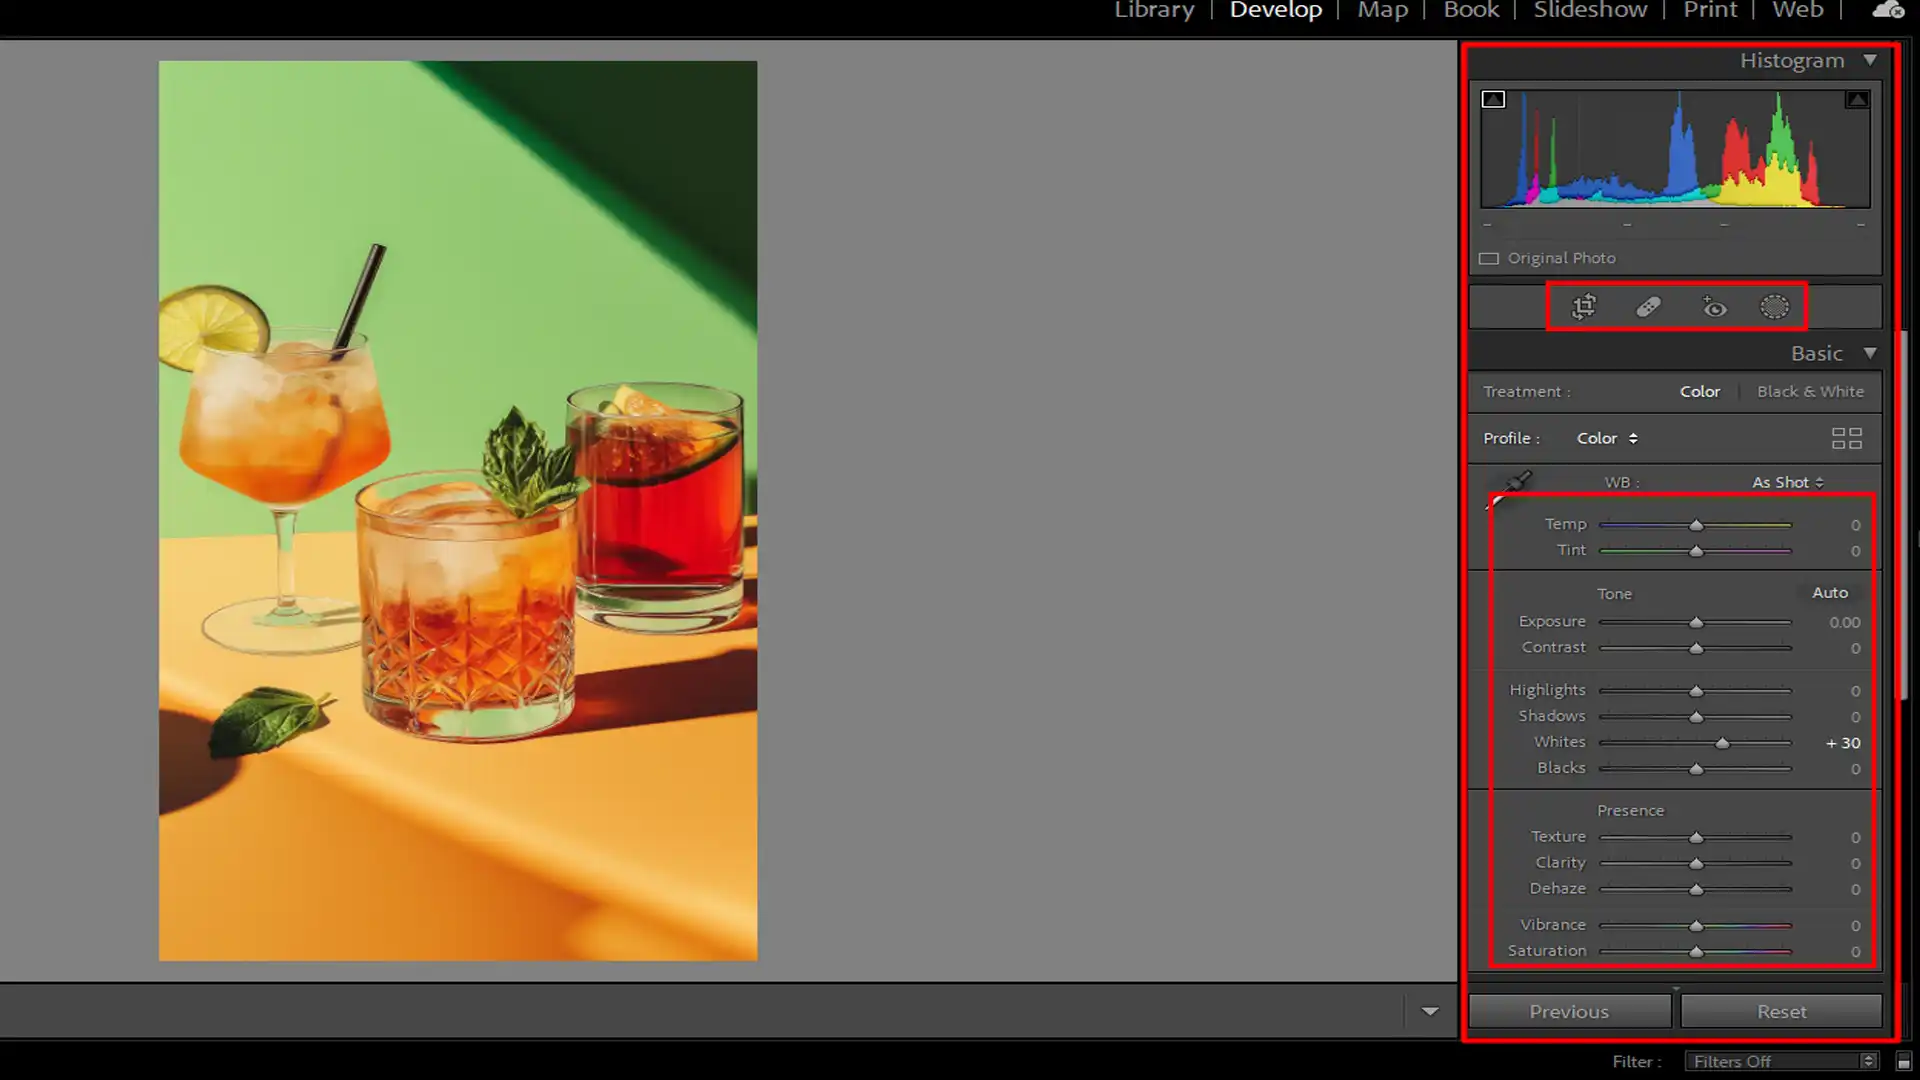1920x1080 pixels.
Task: Open the Masking tool
Action: pyautogui.click(x=1774, y=307)
